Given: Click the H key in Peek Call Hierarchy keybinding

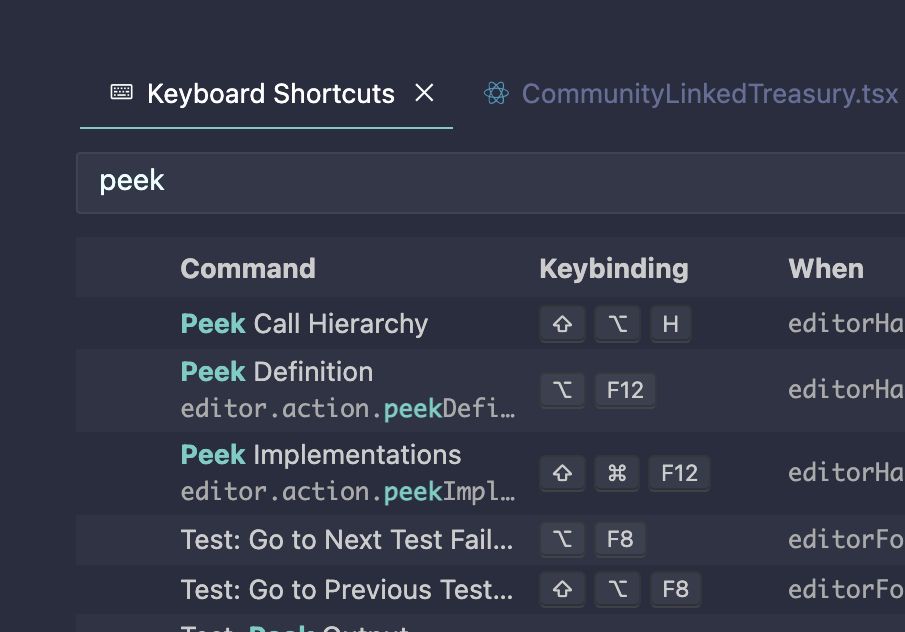Looking at the screenshot, I should [670, 324].
